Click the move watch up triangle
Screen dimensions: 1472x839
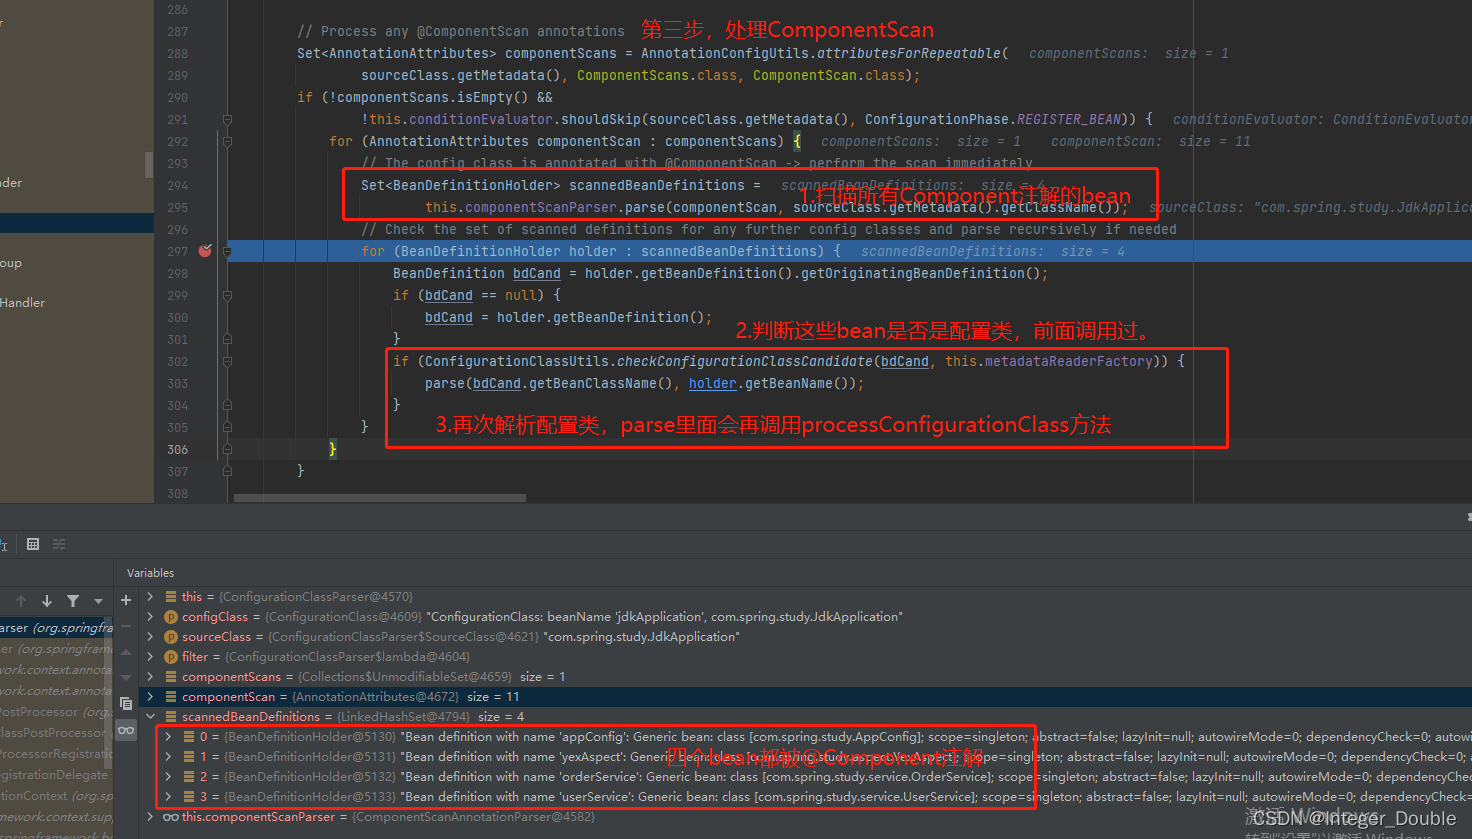click(x=126, y=652)
